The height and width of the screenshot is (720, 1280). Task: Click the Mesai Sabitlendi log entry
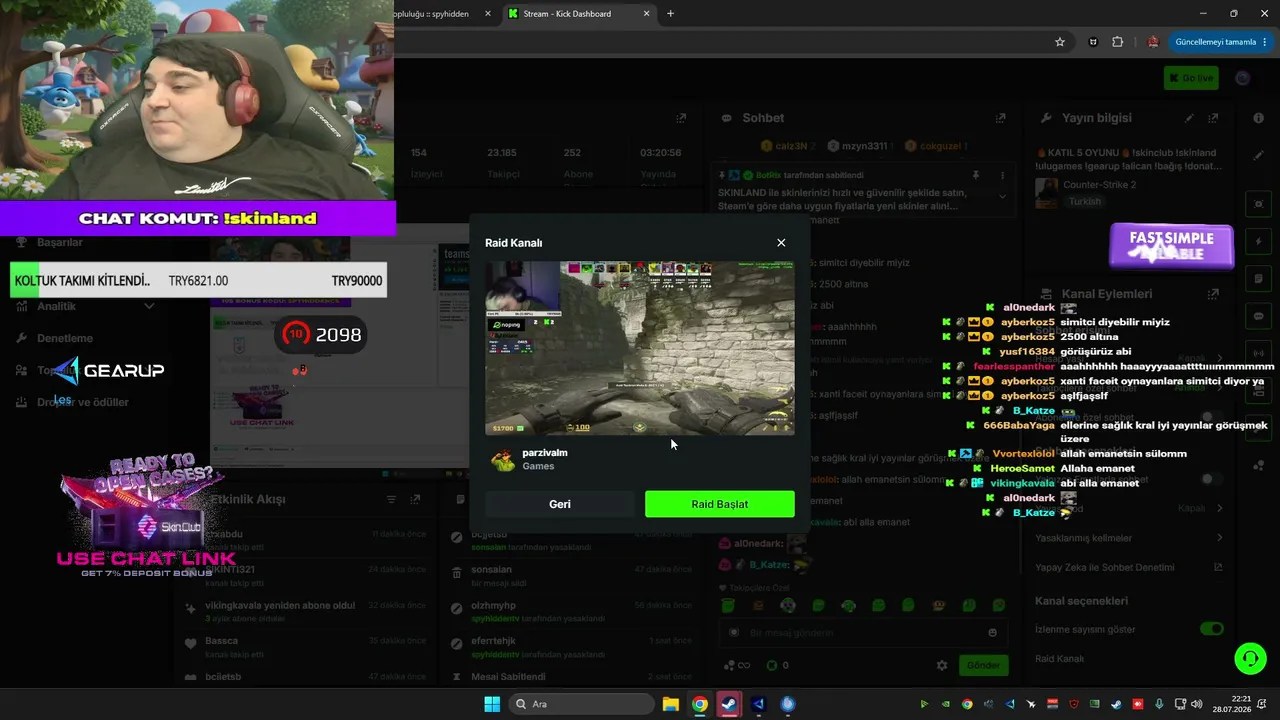(570, 677)
